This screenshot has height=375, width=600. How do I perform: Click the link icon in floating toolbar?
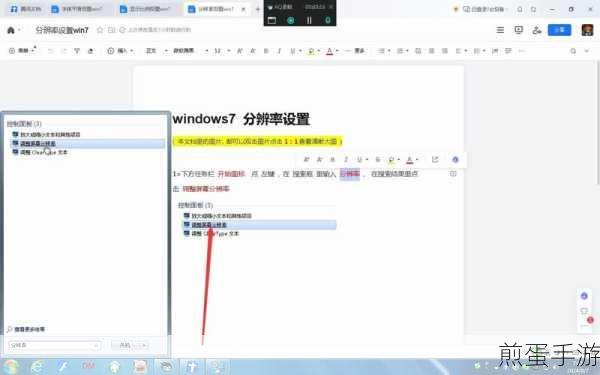(435, 160)
